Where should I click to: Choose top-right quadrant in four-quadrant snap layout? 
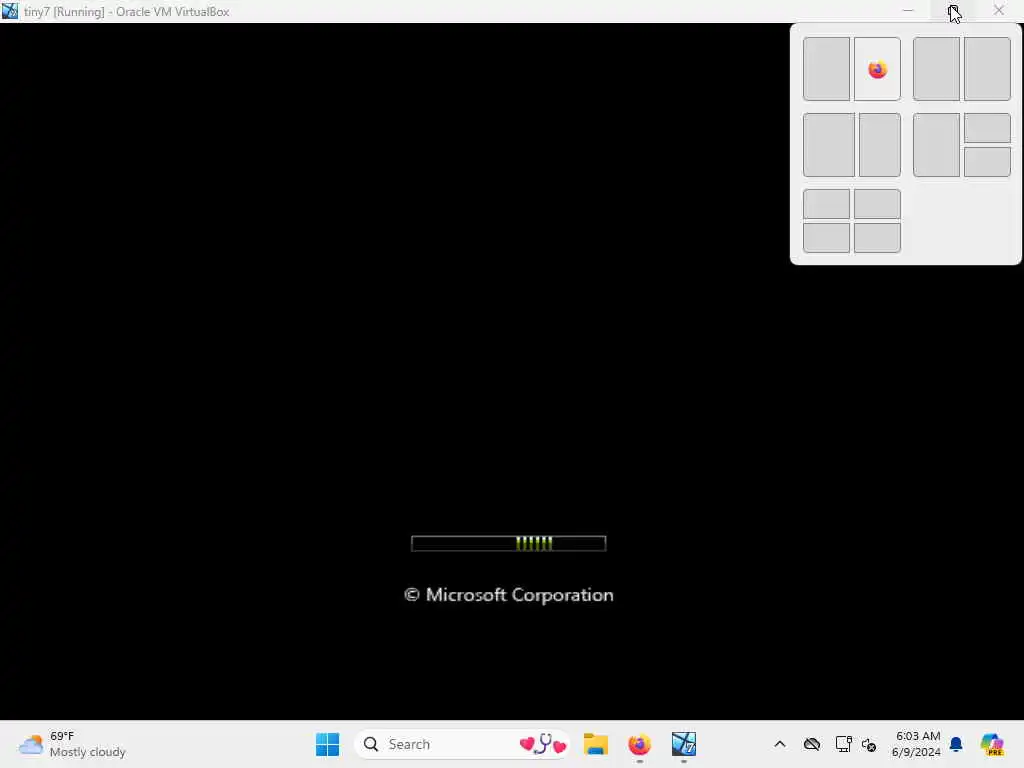coord(877,204)
